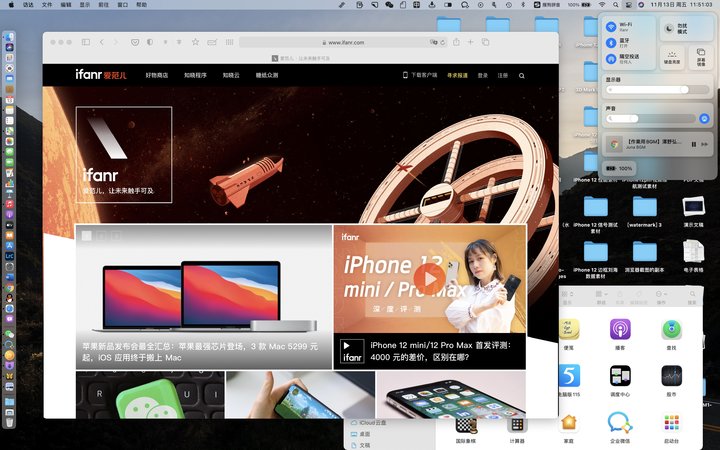
Task: Toggle the Safari sidebar button
Action: (x=85, y=42)
